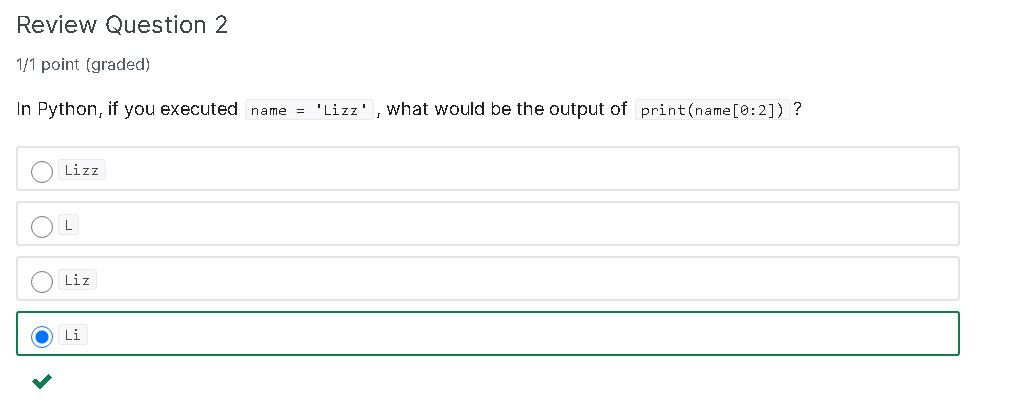Click 'what would be the output of' text
This screenshot has width=1009, height=406.
tap(506, 109)
